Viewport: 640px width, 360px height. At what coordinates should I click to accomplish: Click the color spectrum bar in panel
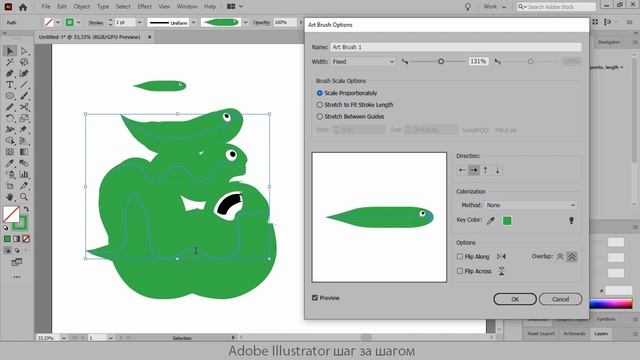pyautogui.click(x=611, y=304)
